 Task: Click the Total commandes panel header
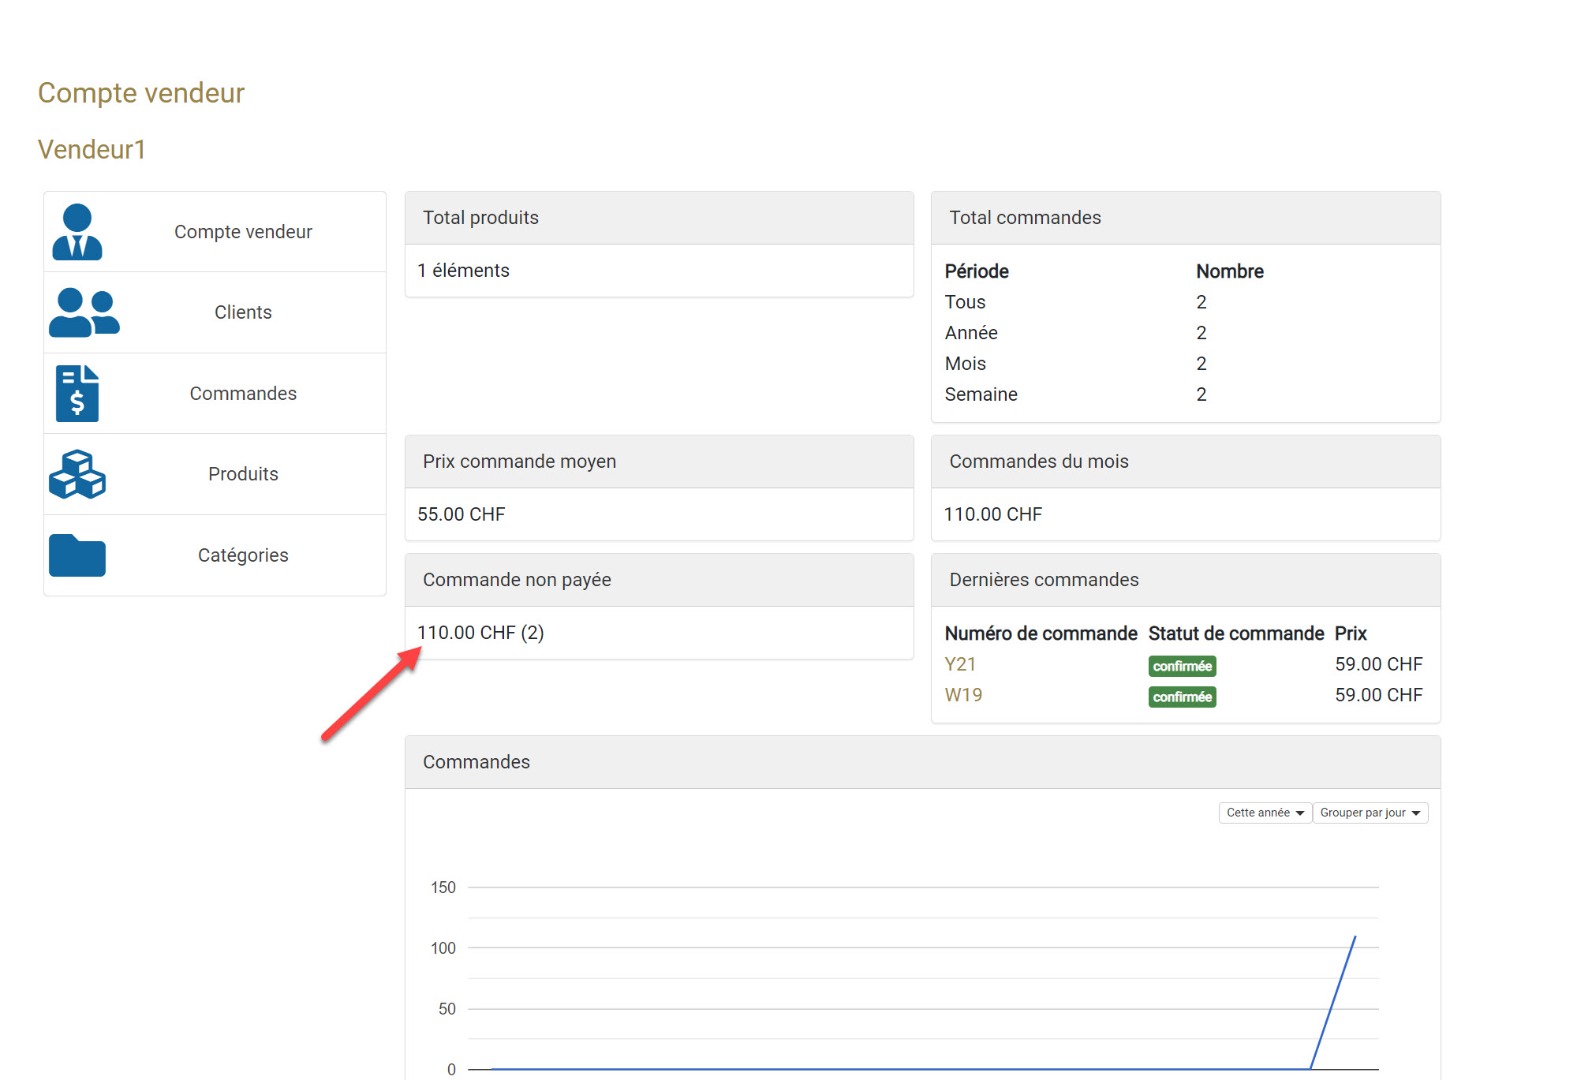pos(1185,218)
